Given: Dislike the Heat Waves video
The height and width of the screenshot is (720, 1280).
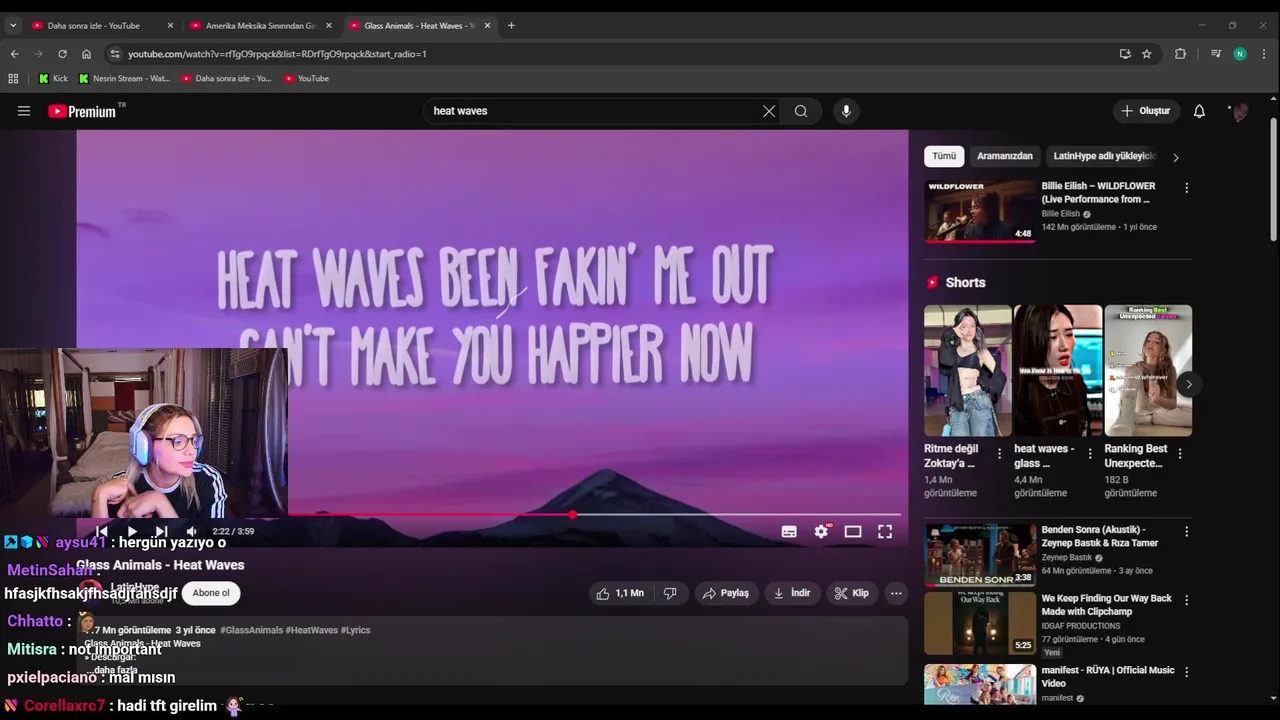Looking at the screenshot, I should click(x=670, y=593).
